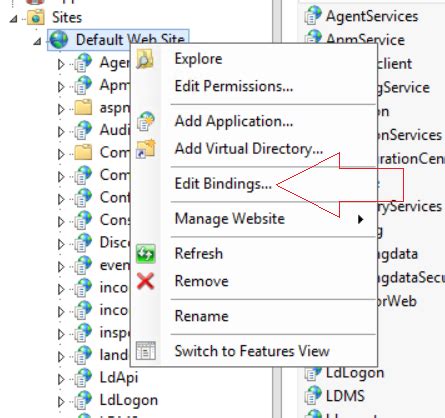Click the …gdataSecu entry in right pane
The height and width of the screenshot is (418, 445).
point(411,278)
